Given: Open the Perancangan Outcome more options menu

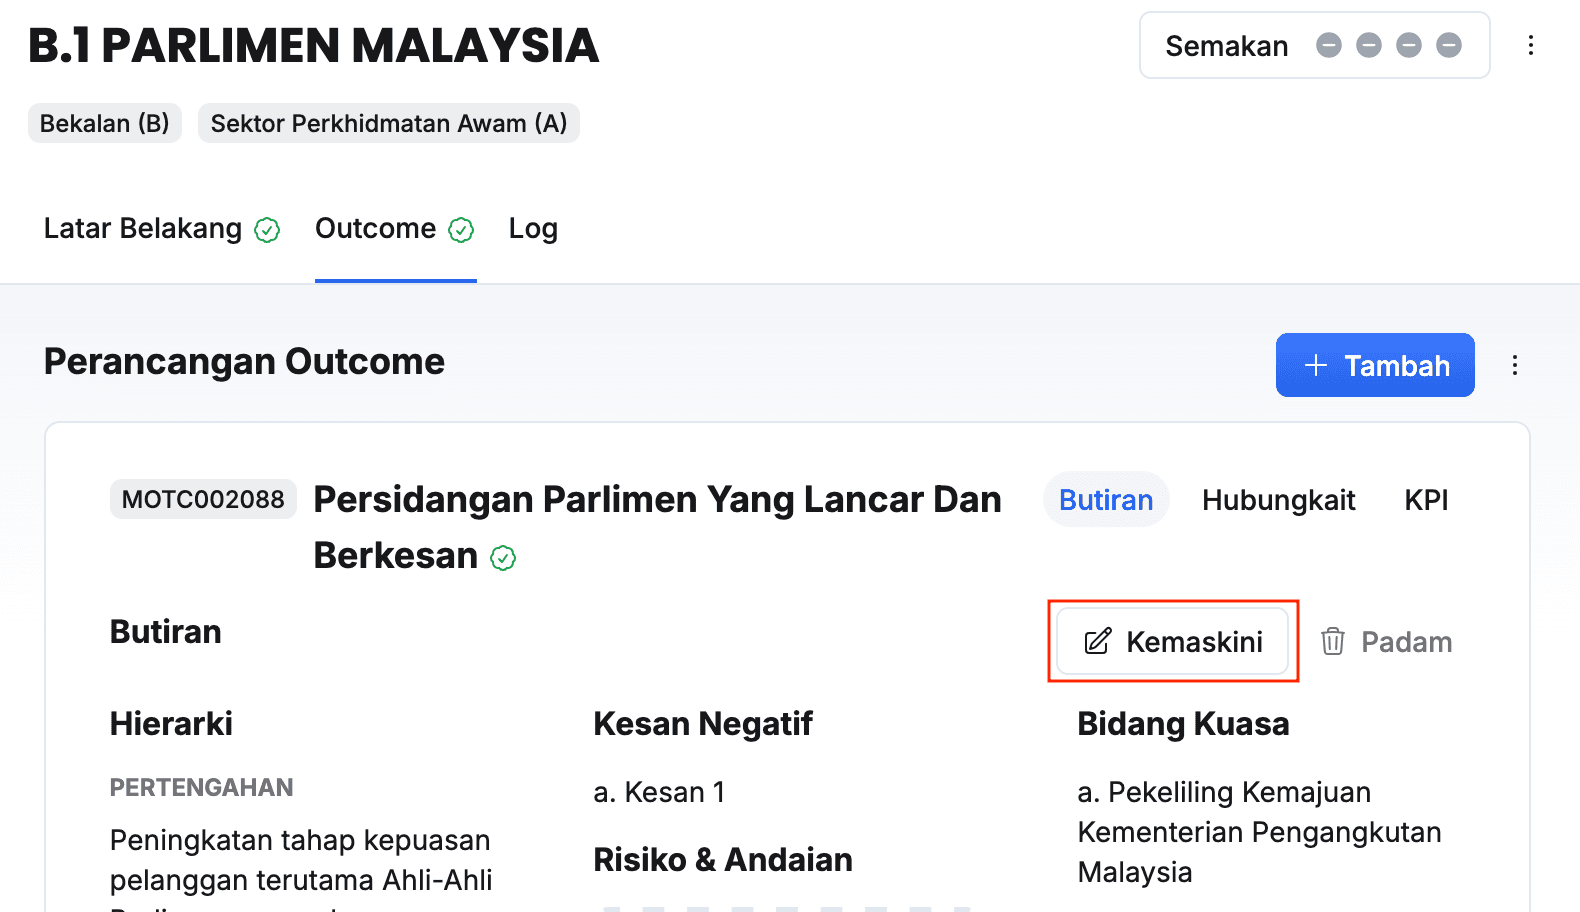Looking at the screenshot, I should coord(1515,365).
